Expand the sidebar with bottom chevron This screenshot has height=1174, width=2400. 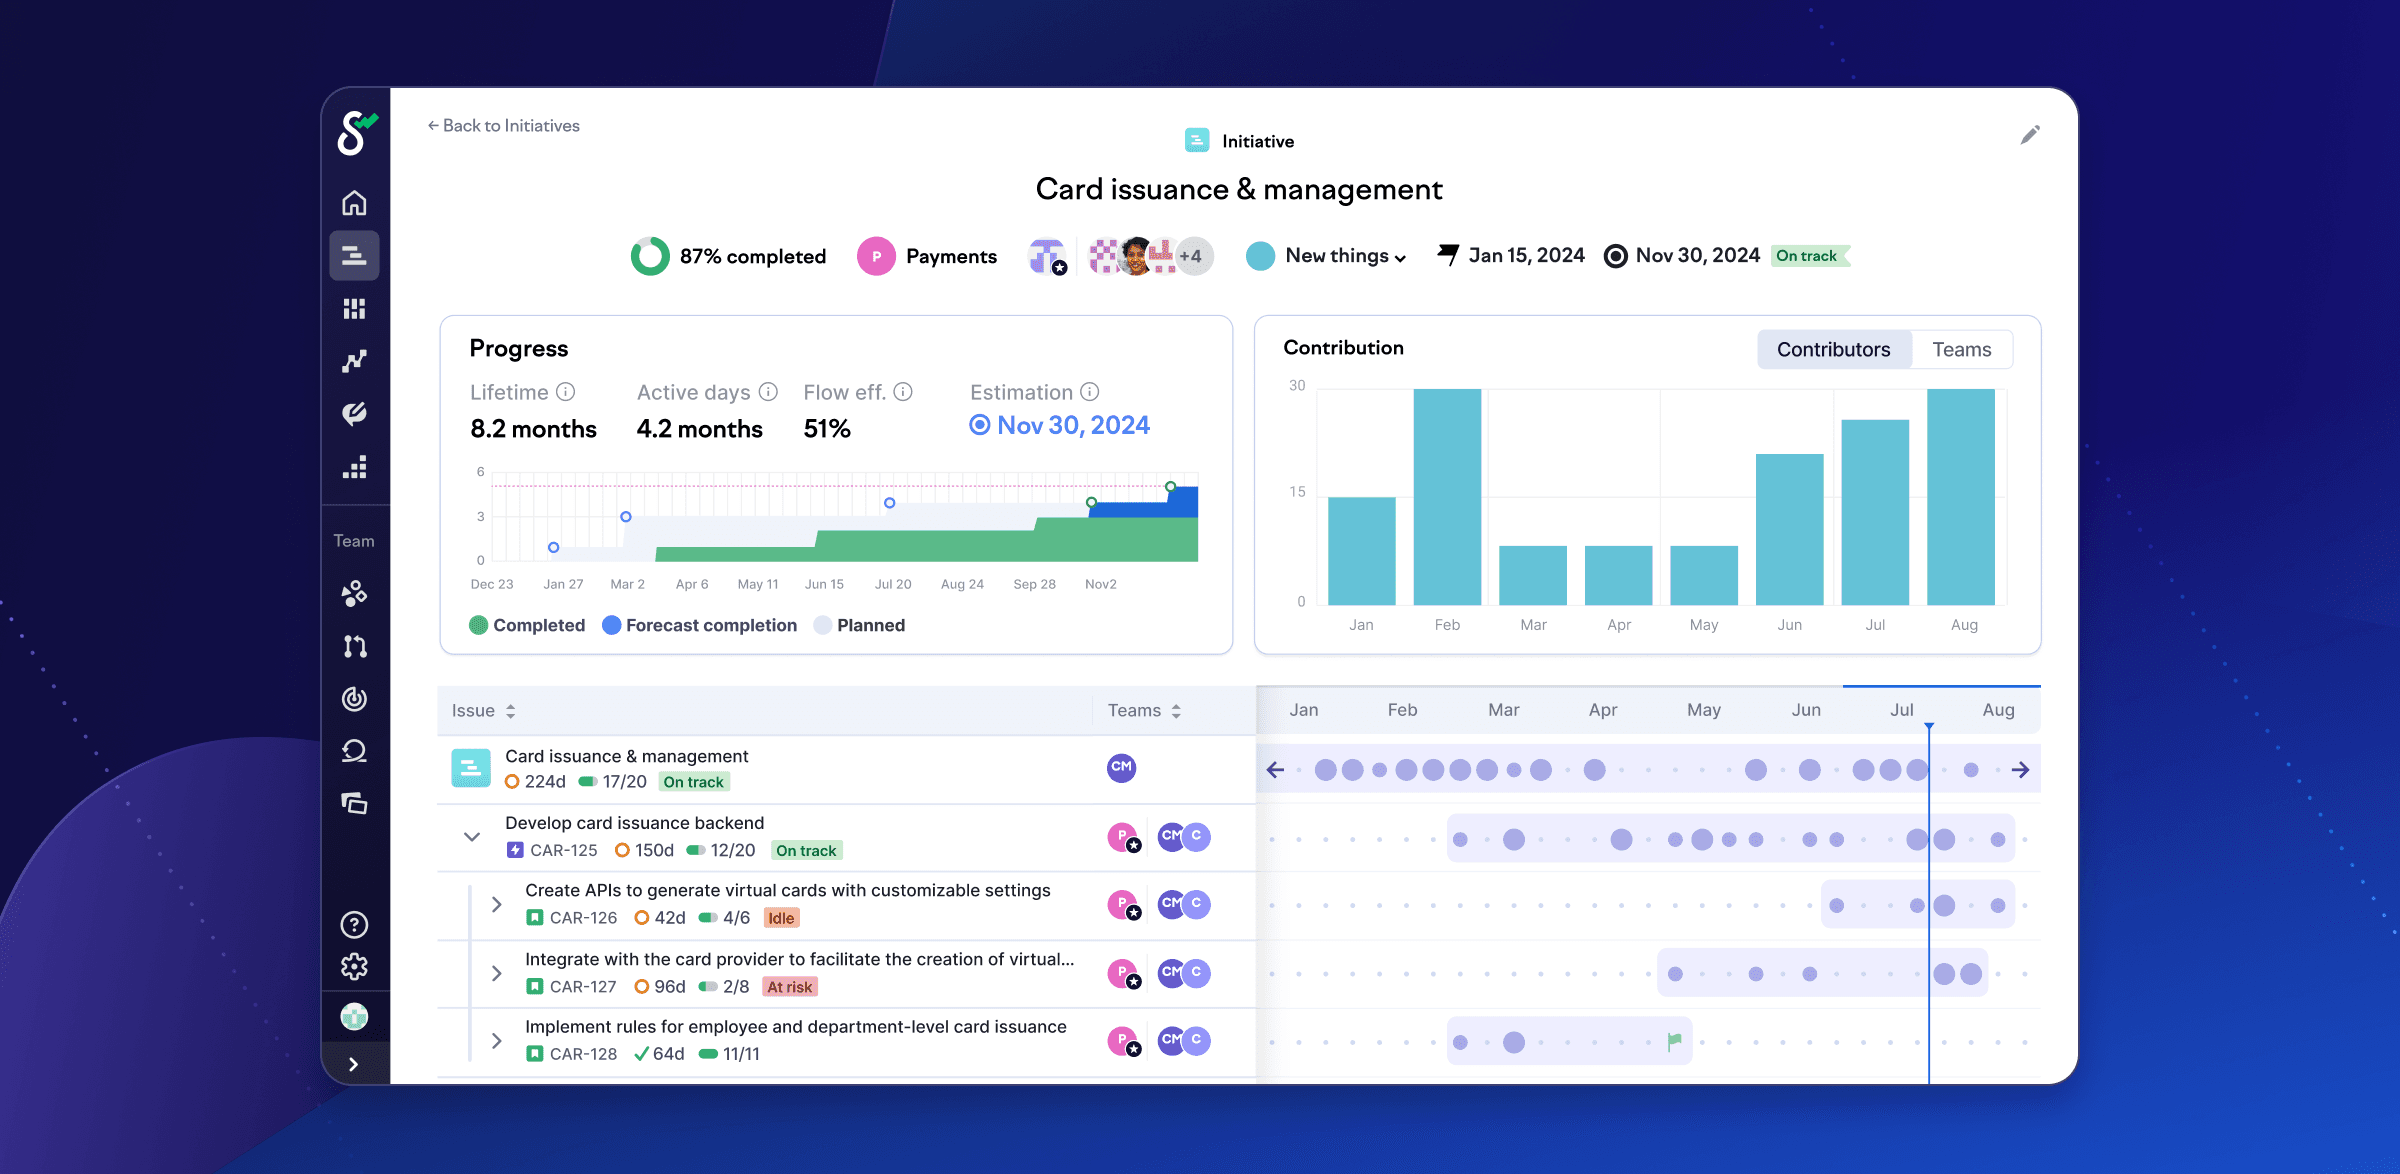coord(354,1064)
